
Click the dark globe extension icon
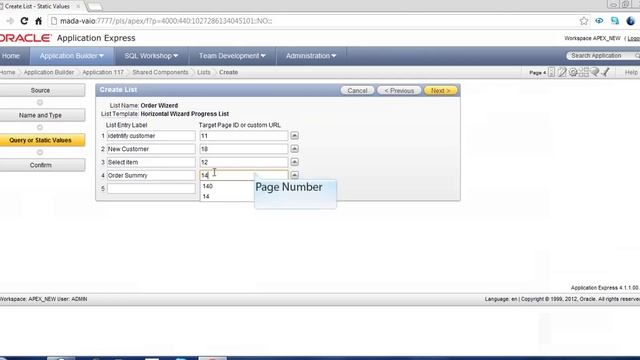point(631,21)
